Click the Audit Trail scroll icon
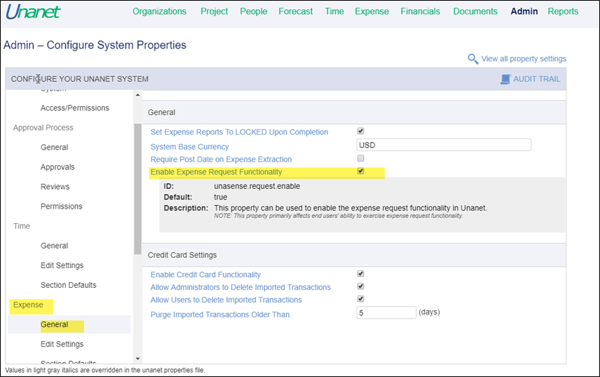The height and width of the screenshot is (377, 600). pyautogui.click(x=505, y=79)
